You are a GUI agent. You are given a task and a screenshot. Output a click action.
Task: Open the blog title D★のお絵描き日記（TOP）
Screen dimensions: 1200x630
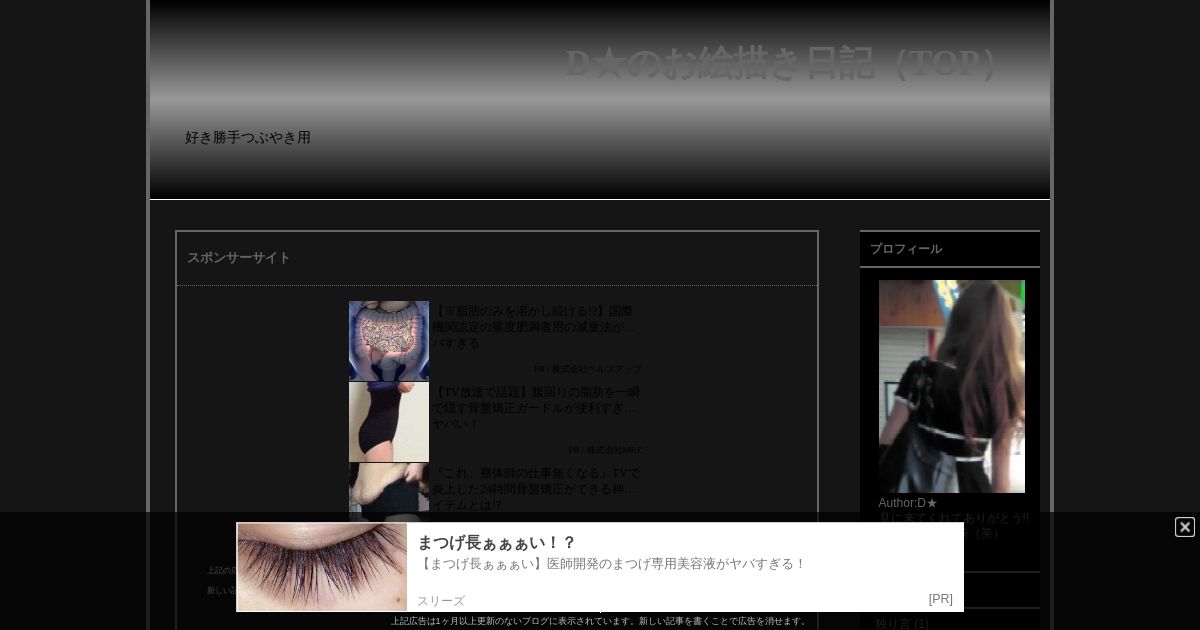pos(781,63)
